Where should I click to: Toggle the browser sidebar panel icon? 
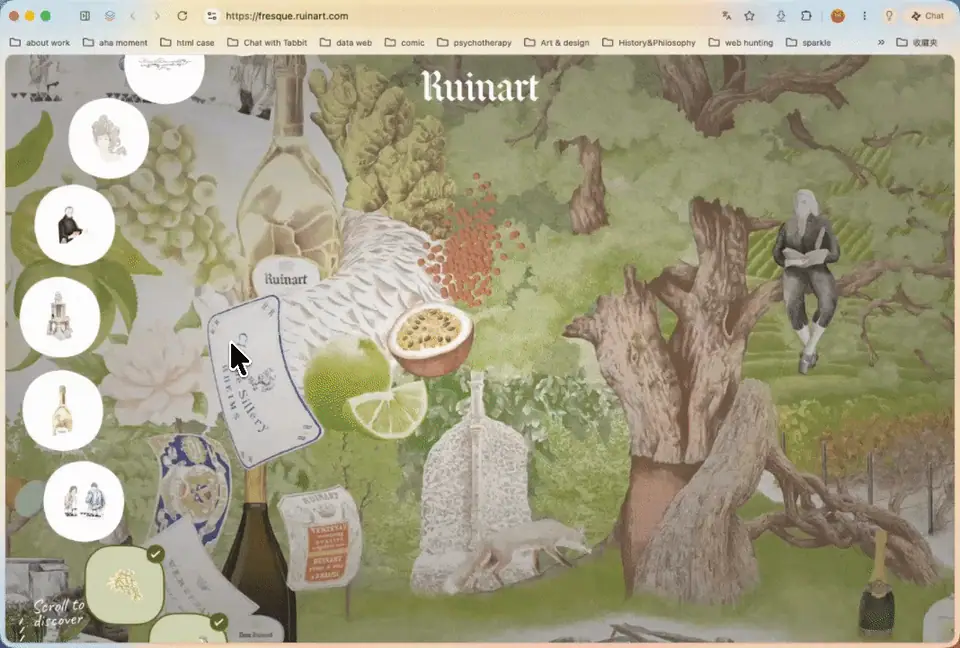(x=85, y=16)
